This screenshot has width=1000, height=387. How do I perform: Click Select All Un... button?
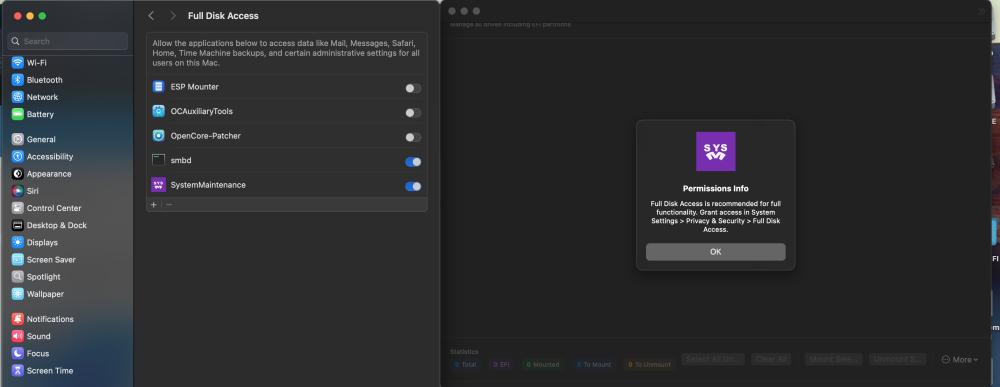713,359
